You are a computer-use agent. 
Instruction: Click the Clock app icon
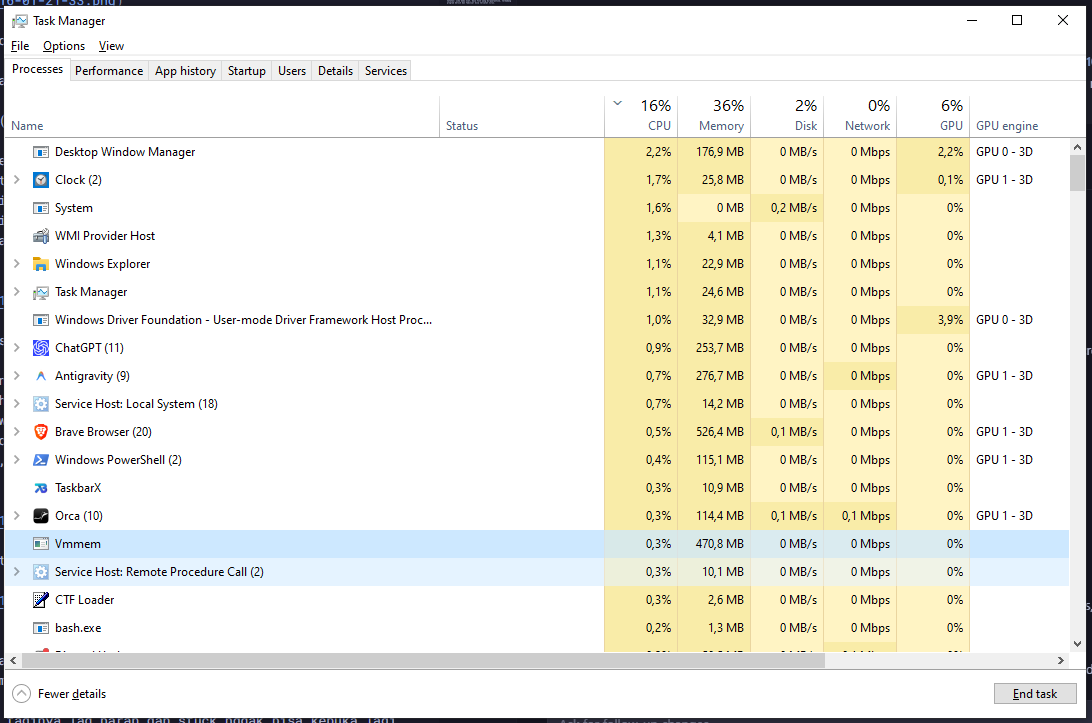point(41,180)
